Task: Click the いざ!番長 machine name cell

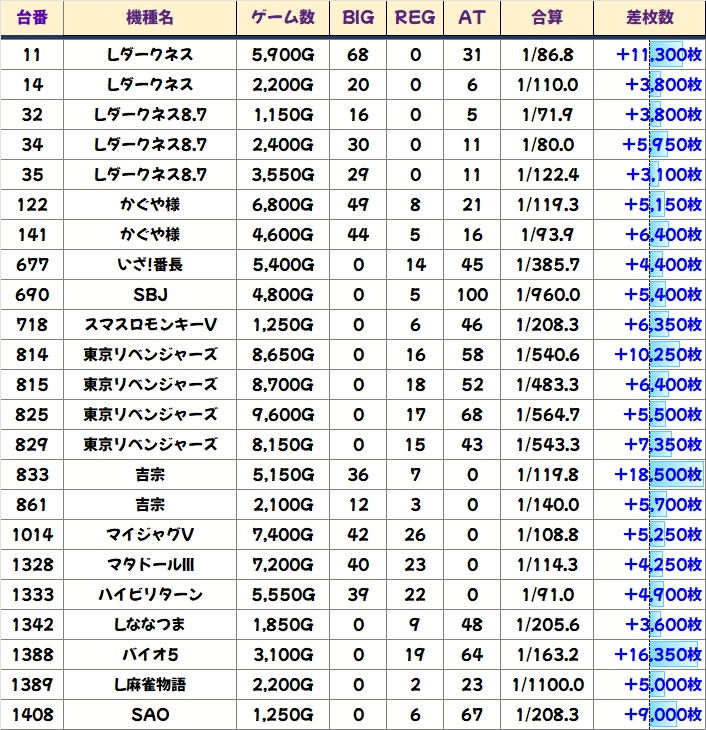Action: tap(149, 264)
